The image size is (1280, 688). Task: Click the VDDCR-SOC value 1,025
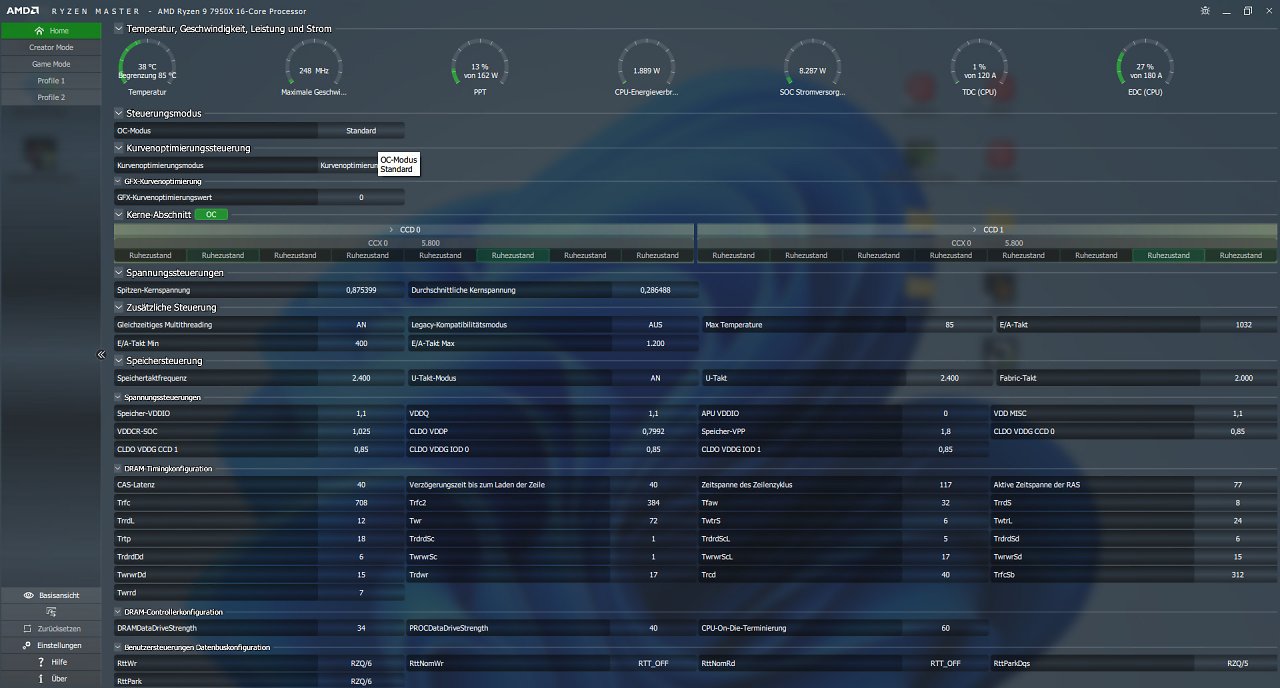point(361,432)
